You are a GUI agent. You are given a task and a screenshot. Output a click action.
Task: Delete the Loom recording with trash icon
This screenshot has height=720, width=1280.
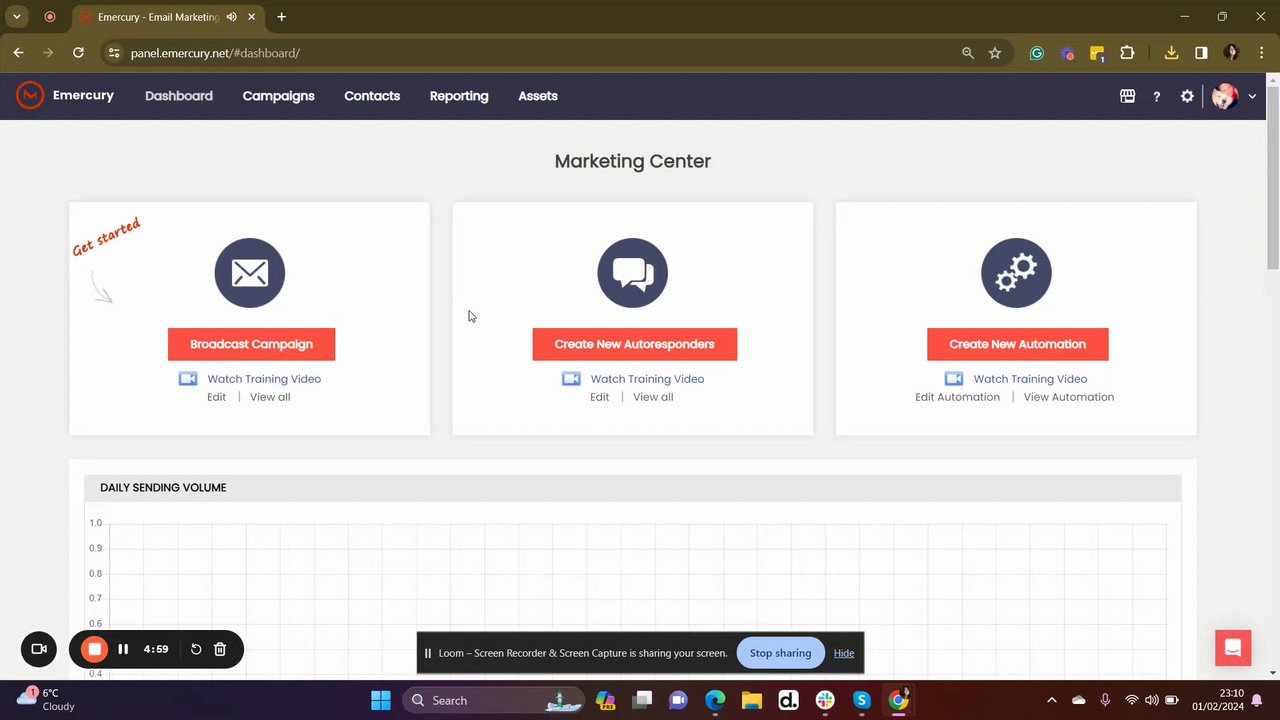coord(220,649)
